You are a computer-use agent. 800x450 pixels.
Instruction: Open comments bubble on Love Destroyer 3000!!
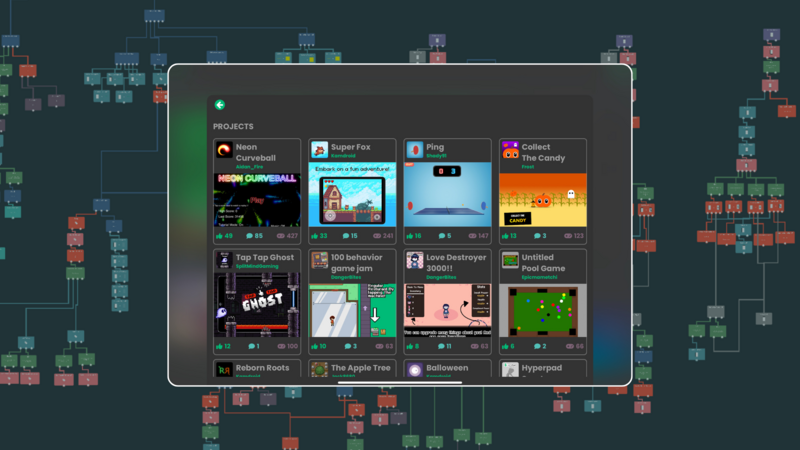coord(441,346)
